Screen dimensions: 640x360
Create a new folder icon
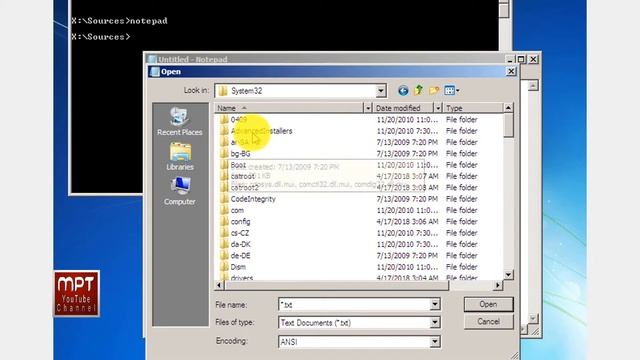[x=434, y=90]
